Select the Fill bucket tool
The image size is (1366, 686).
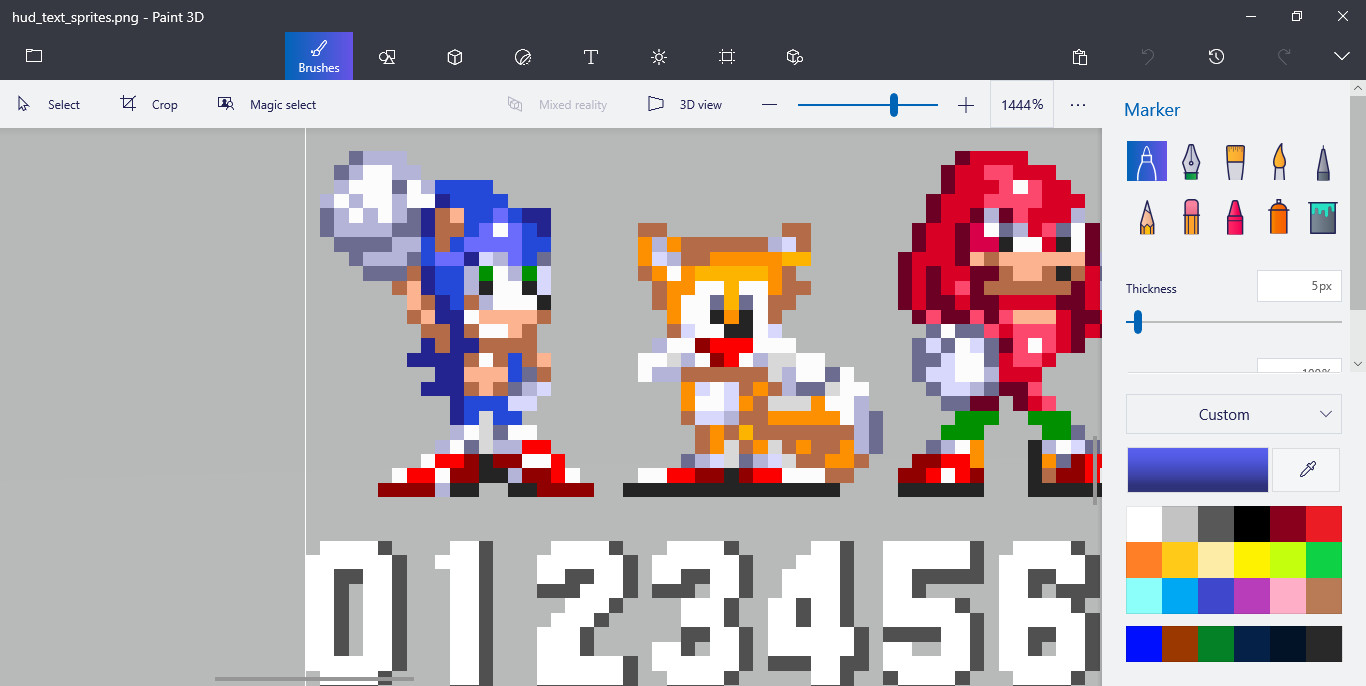coord(1322,217)
